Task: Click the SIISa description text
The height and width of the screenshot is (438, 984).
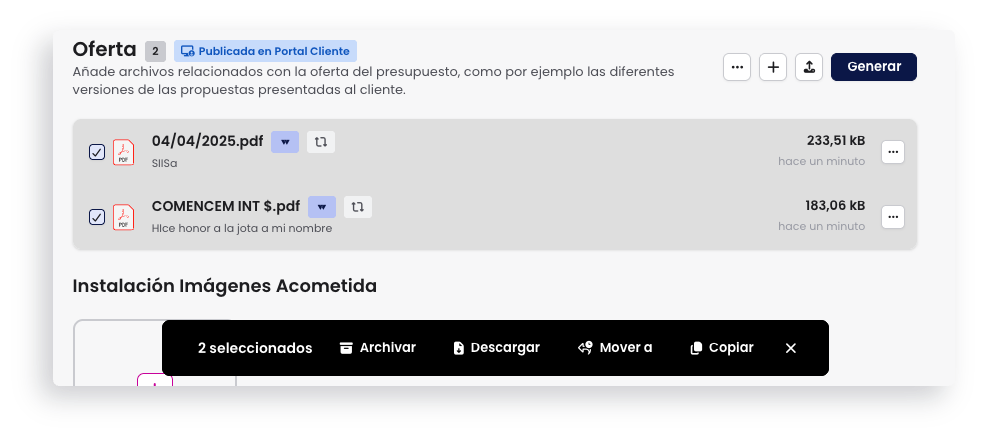Action: [164, 163]
